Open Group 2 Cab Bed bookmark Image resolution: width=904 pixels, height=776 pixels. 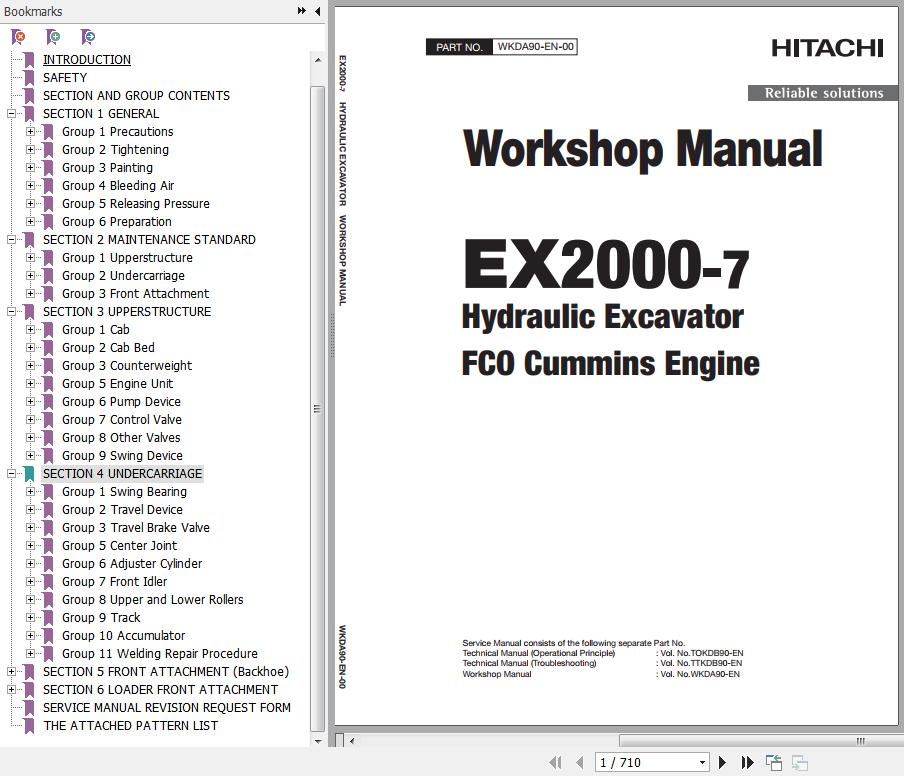108,348
